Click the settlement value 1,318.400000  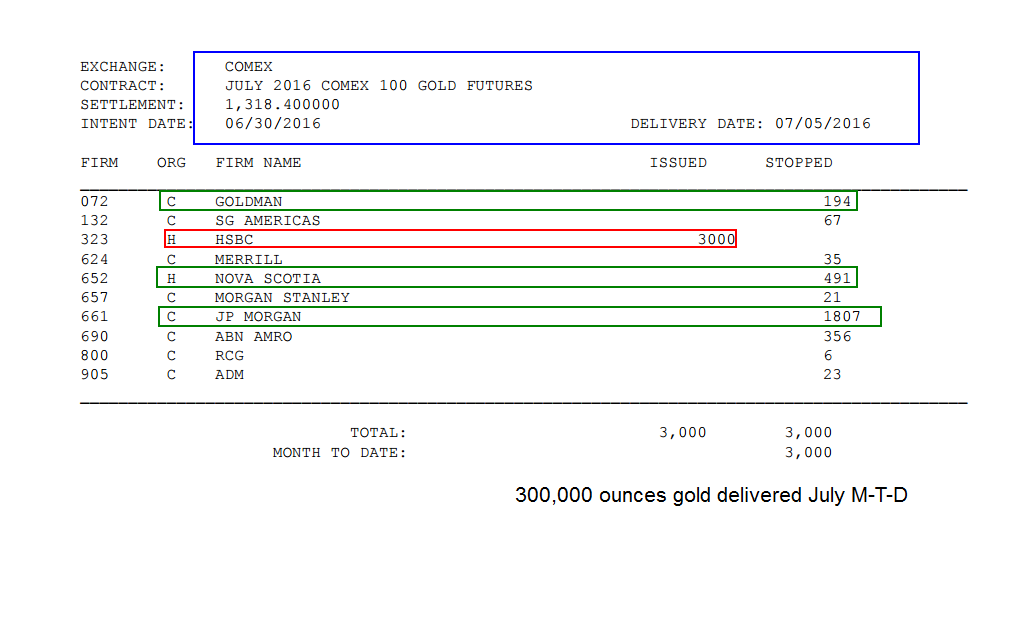pyautogui.click(x=281, y=104)
